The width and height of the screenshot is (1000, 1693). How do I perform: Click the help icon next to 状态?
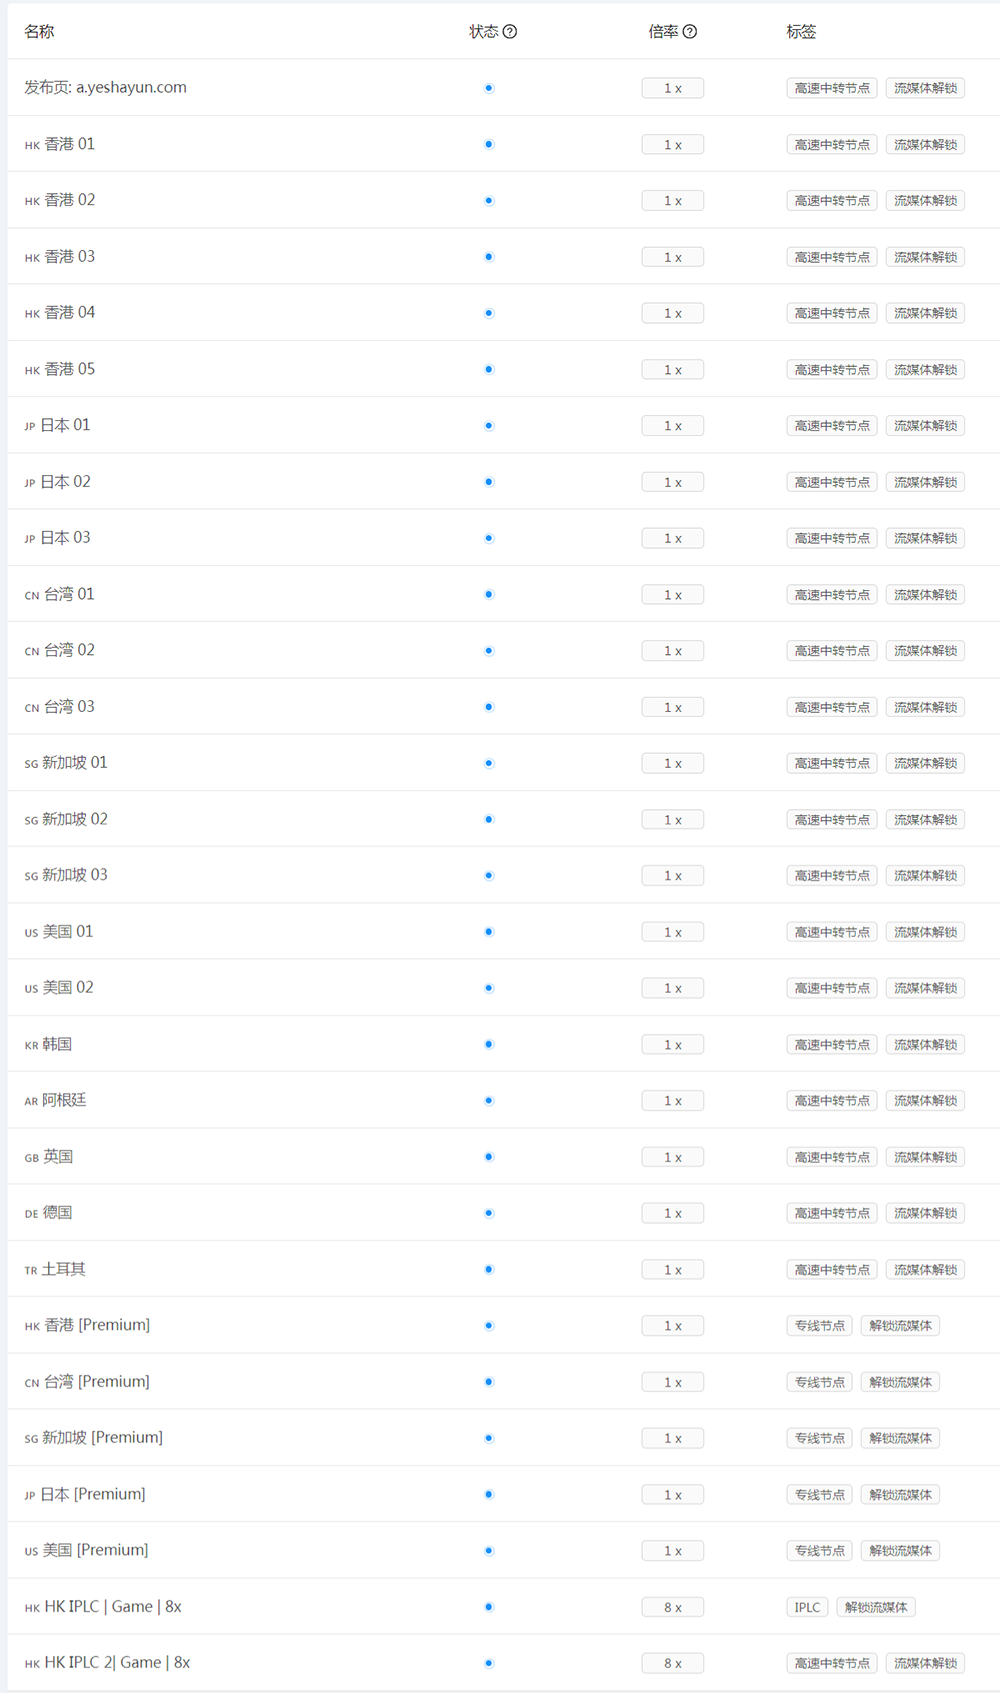[510, 32]
